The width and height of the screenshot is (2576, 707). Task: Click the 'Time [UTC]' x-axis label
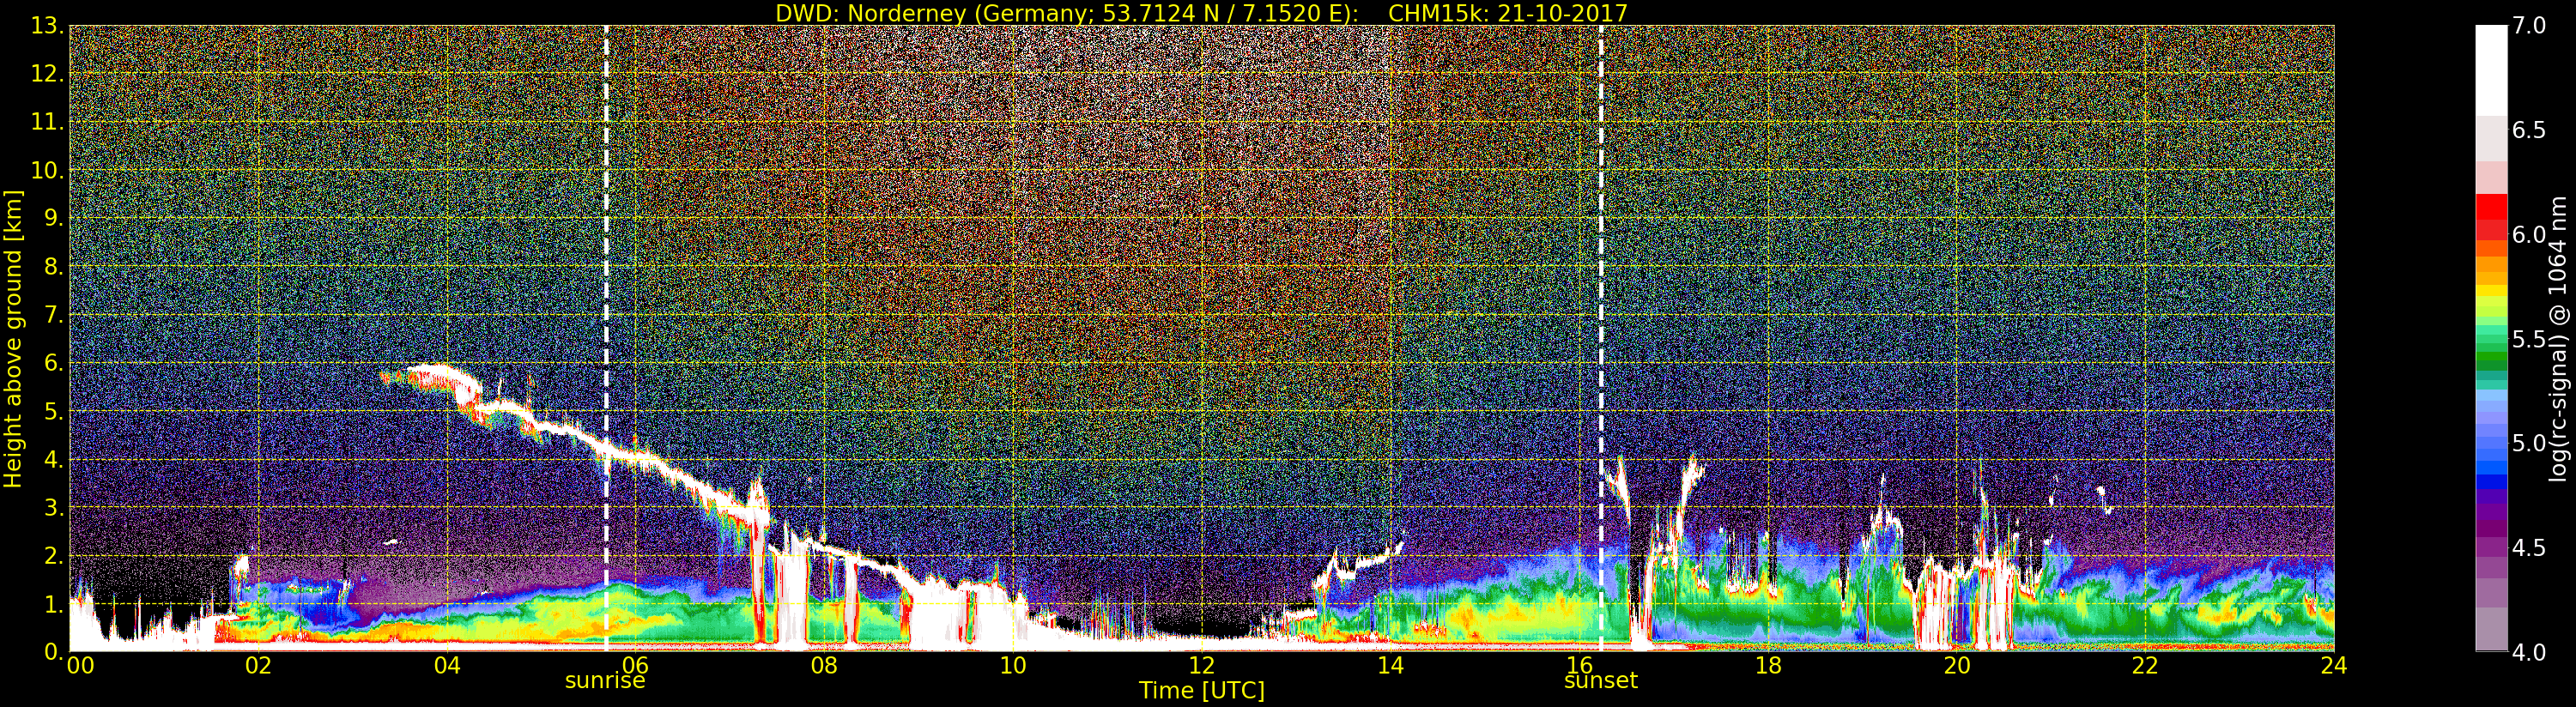tap(1201, 691)
